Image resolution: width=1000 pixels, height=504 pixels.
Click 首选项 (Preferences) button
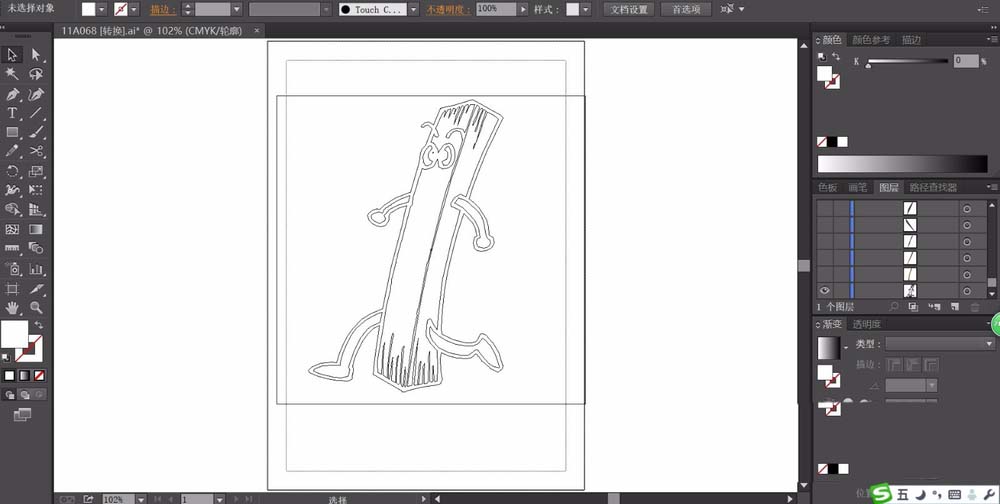coord(686,10)
